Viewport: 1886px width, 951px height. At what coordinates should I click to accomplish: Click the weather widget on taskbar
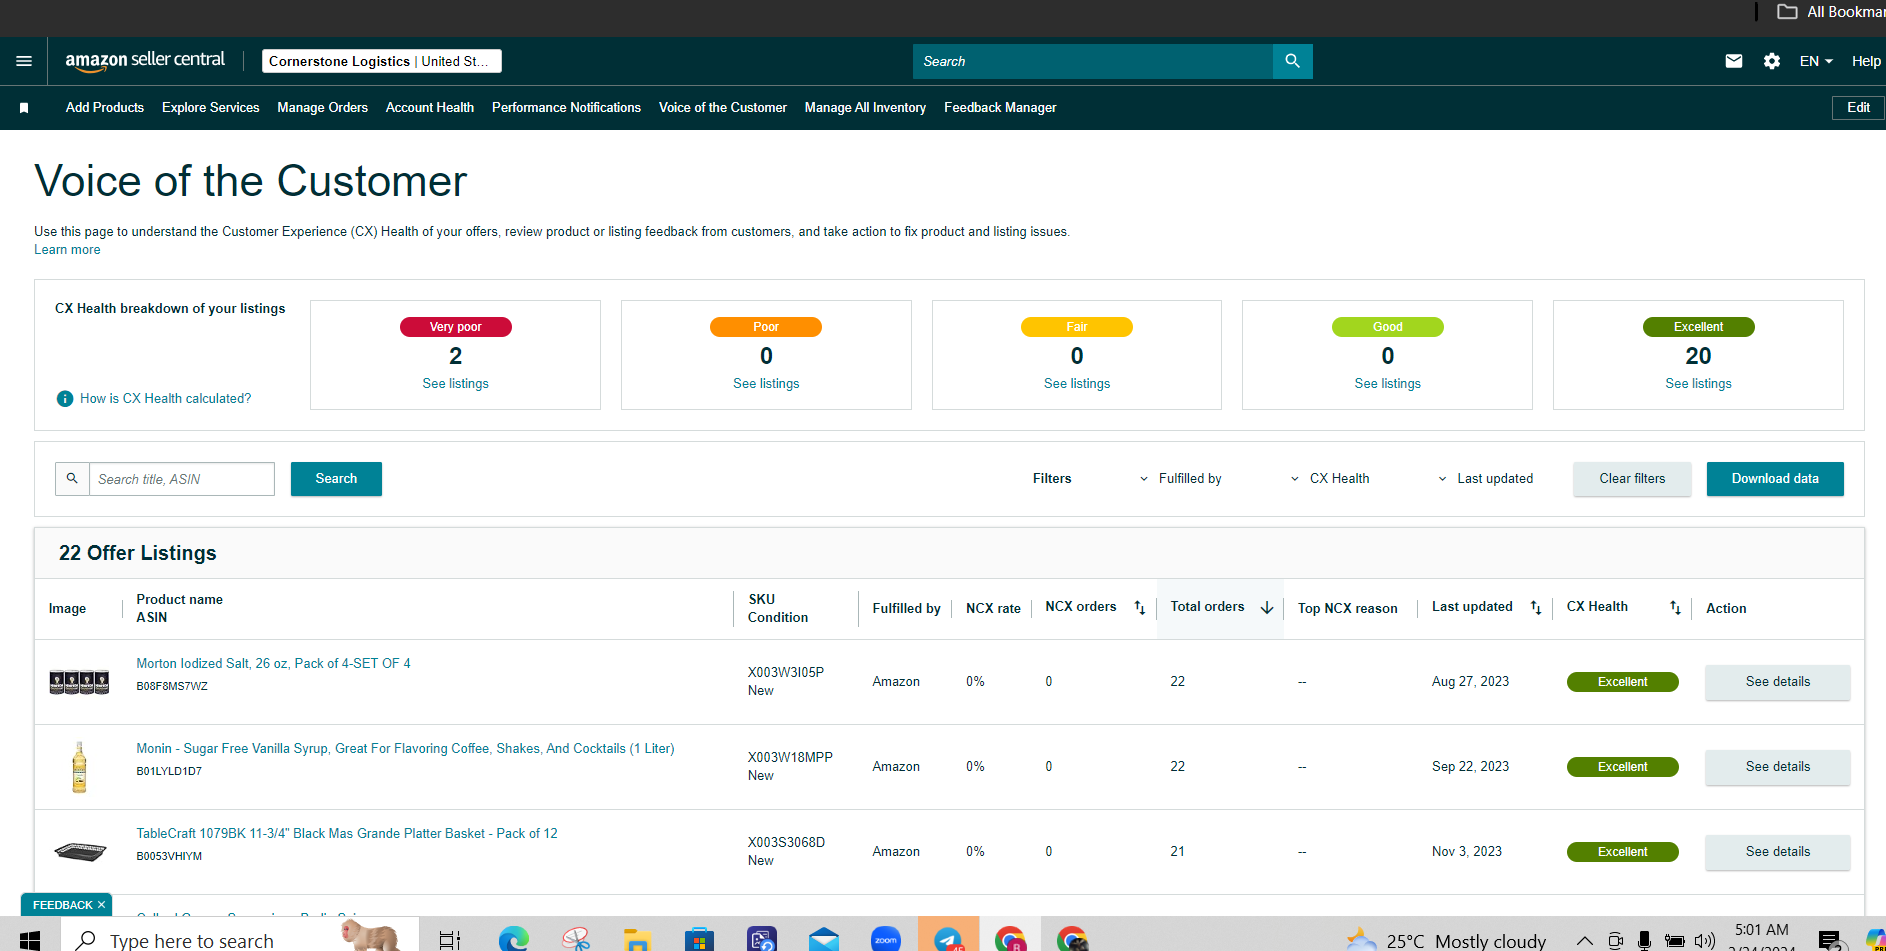(1446, 940)
